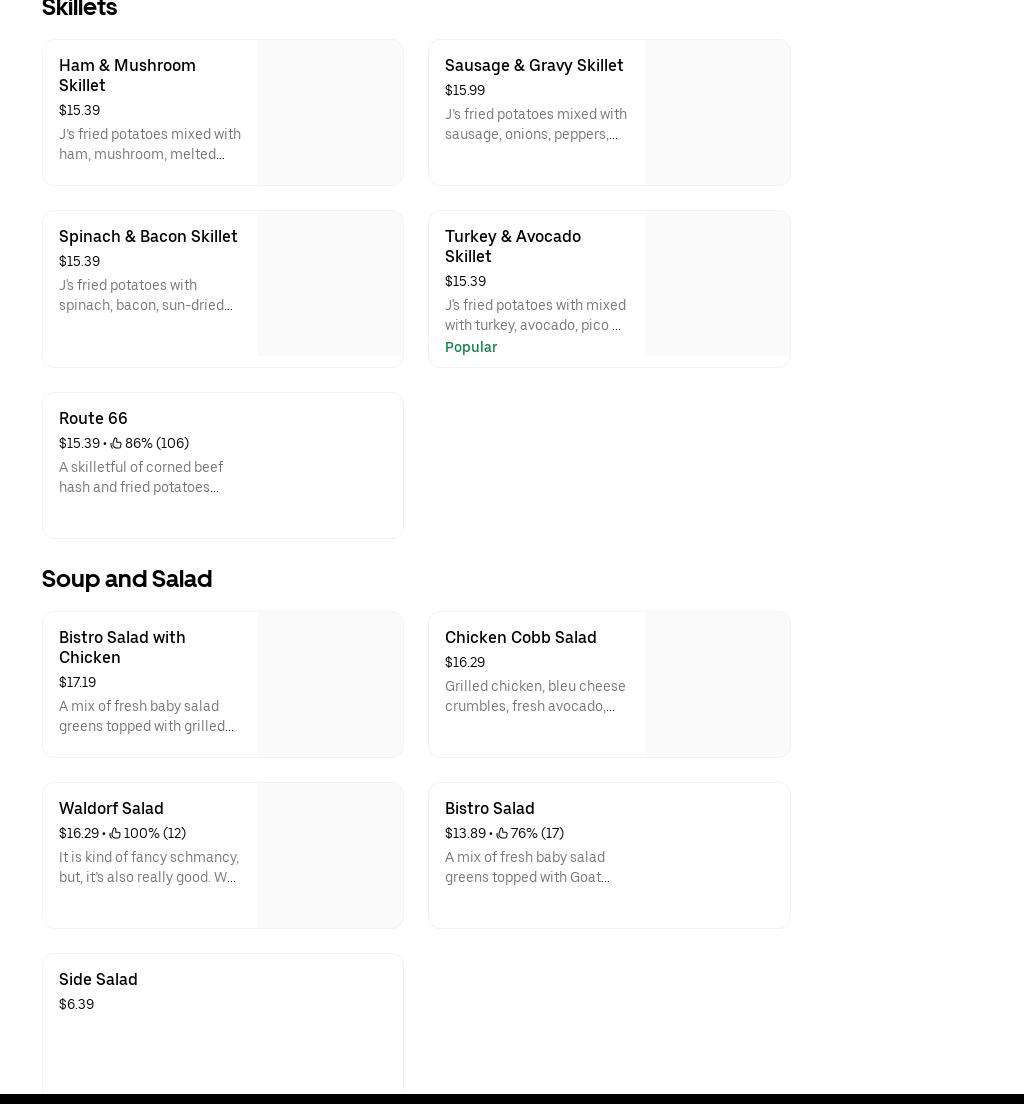Click the Waldorf Salad thumbs-up rating icon

(115, 833)
